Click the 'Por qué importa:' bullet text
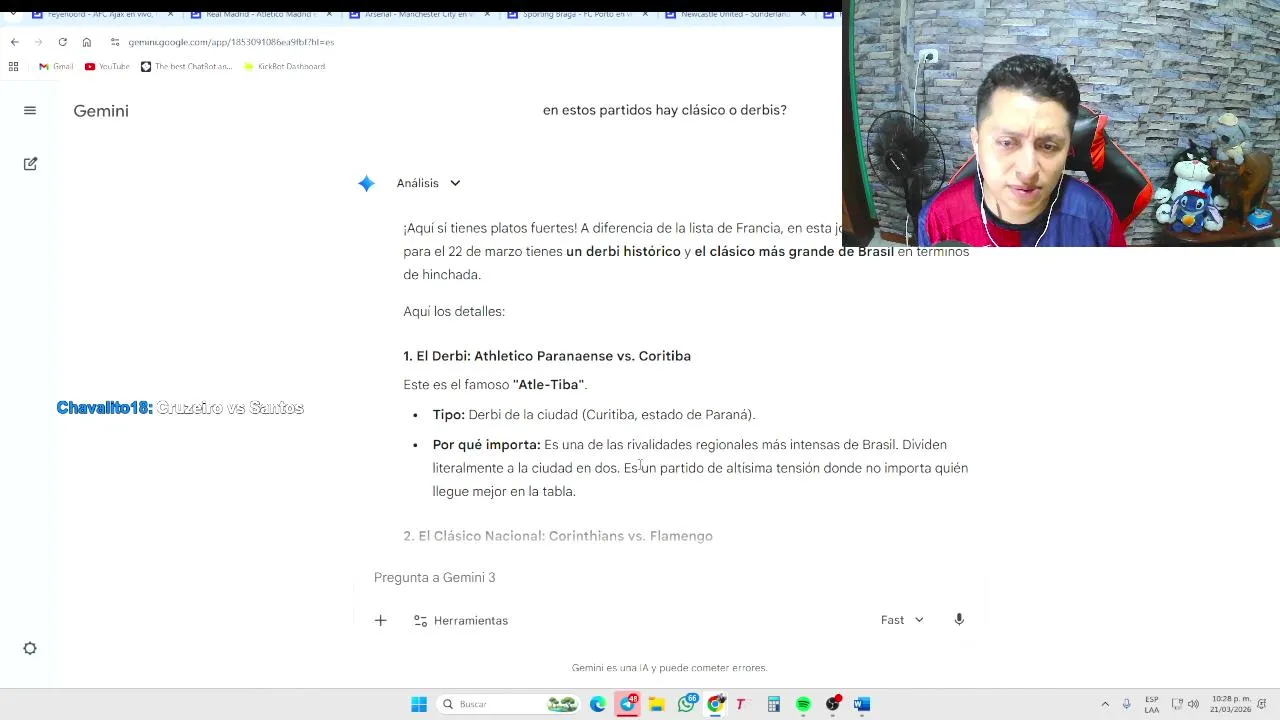This screenshot has width=1280, height=720. click(700, 468)
